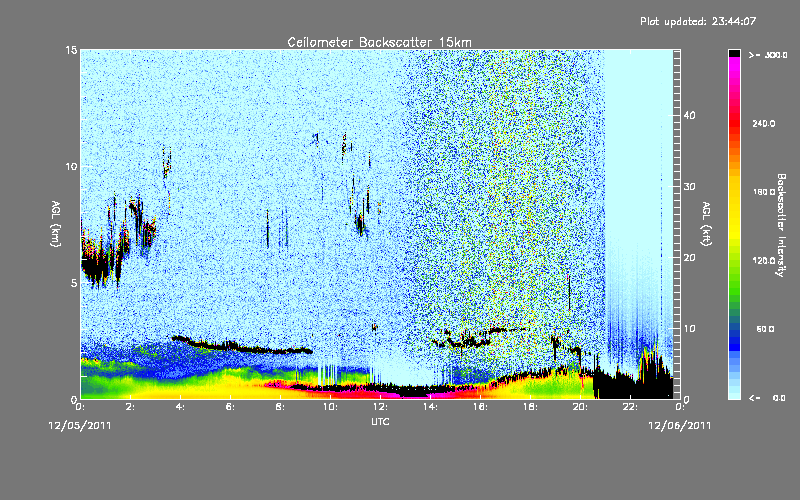Click the 18: hour tick label
Screen dimensions: 800x500
point(530,407)
